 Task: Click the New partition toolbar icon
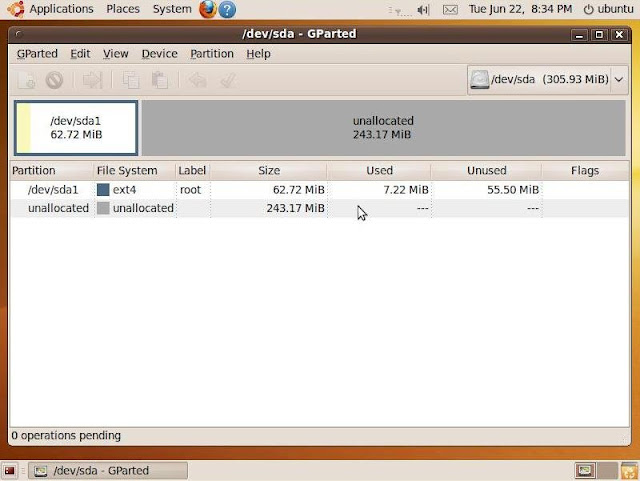(x=26, y=80)
